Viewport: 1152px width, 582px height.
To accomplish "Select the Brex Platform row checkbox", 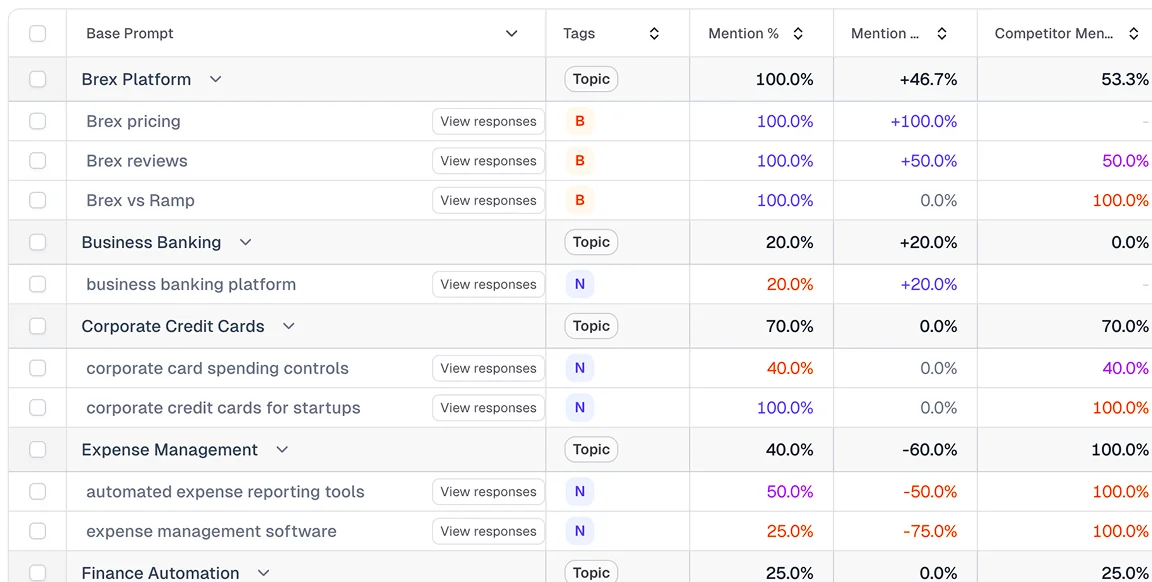I will 37,78.
